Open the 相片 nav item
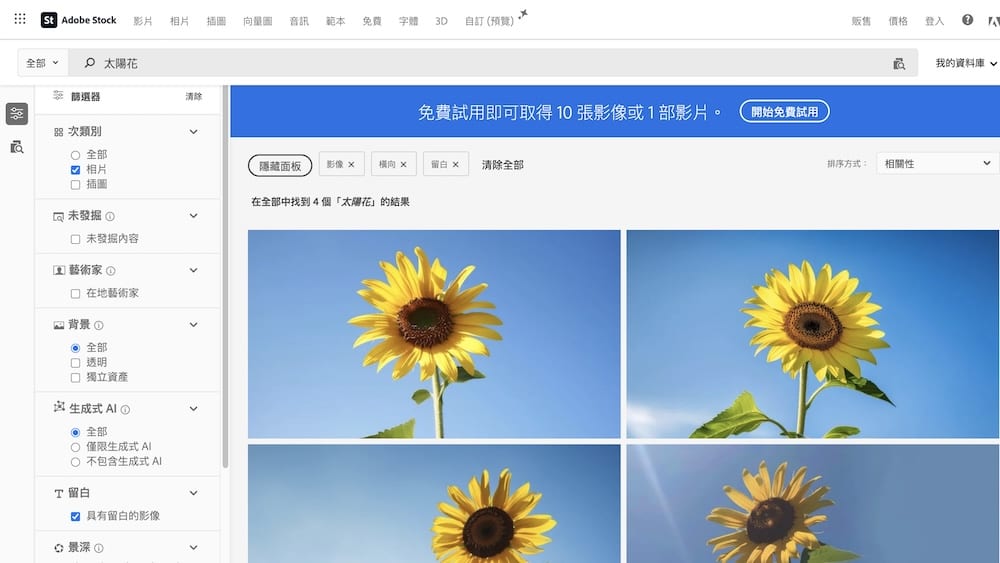 (x=179, y=21)
